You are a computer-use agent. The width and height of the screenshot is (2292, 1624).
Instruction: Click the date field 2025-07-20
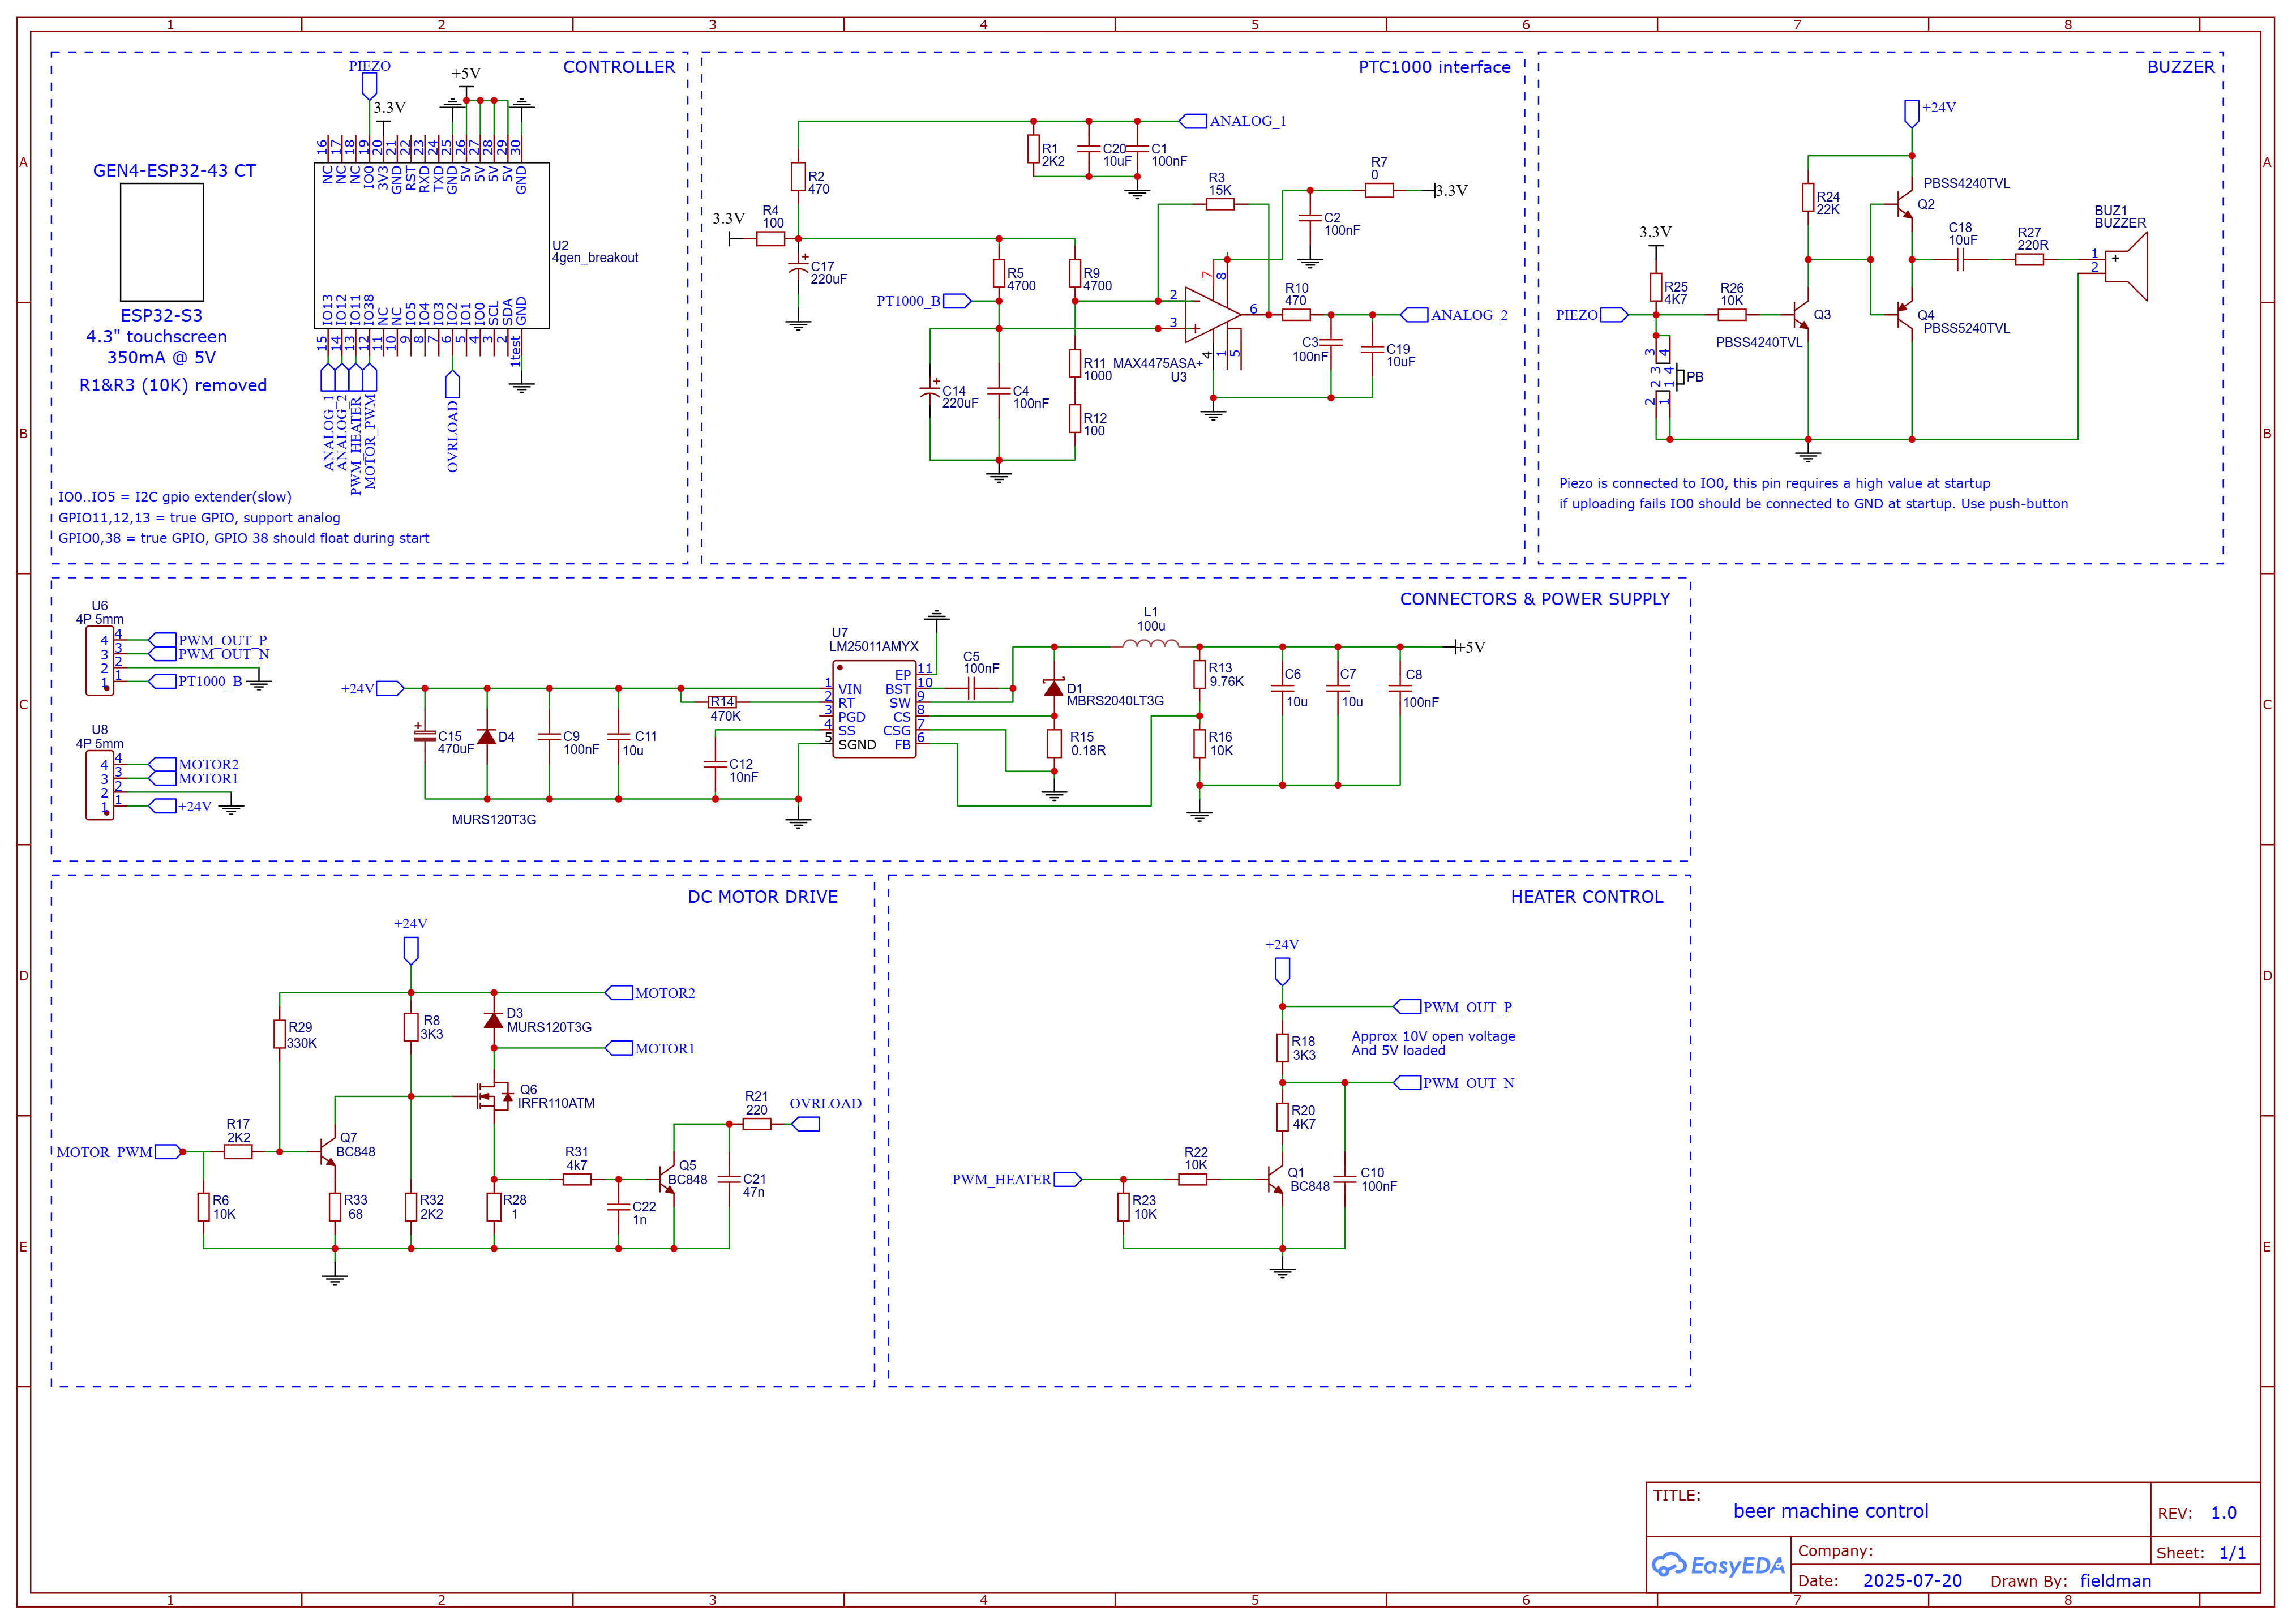click(1912, 1580)
